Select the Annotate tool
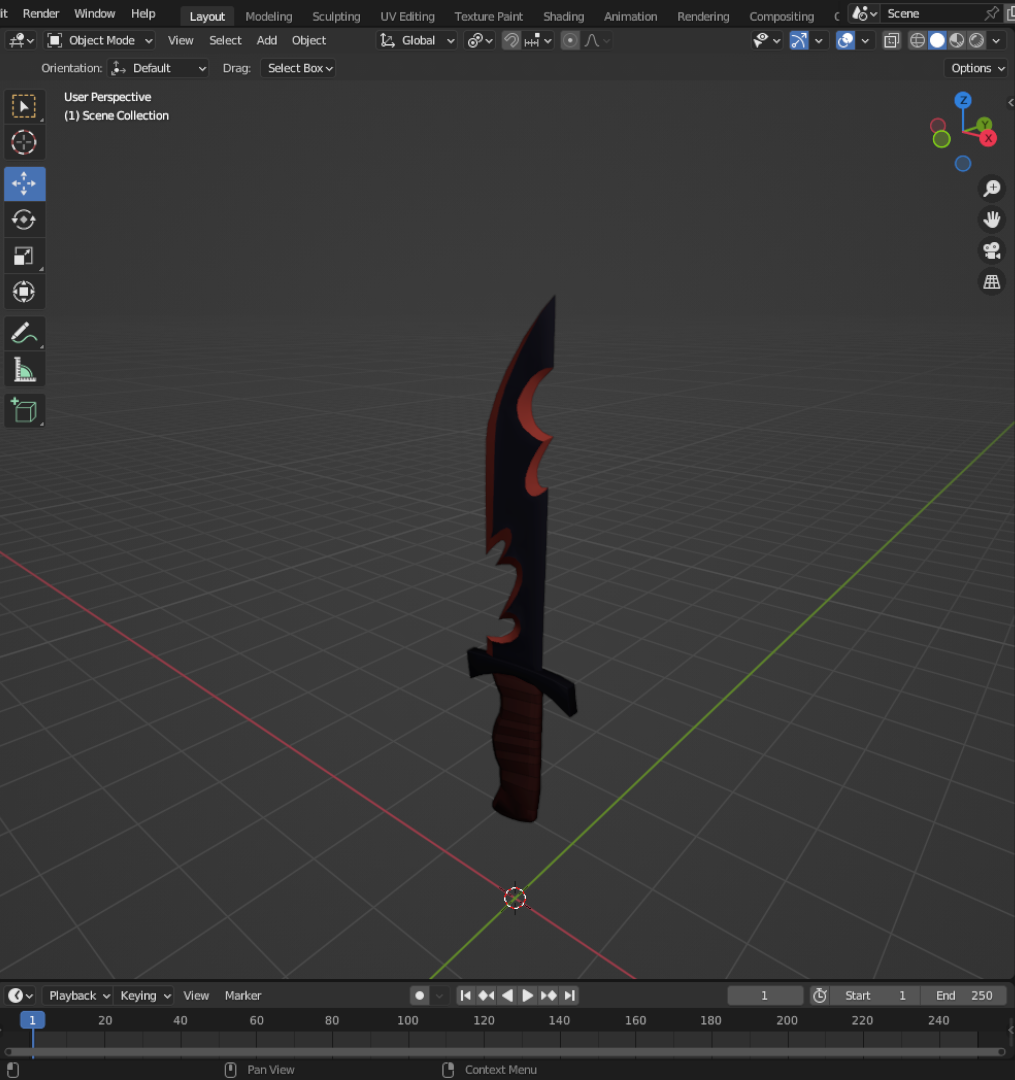Screen dimensions: 1015x1080 click(24, 333)
